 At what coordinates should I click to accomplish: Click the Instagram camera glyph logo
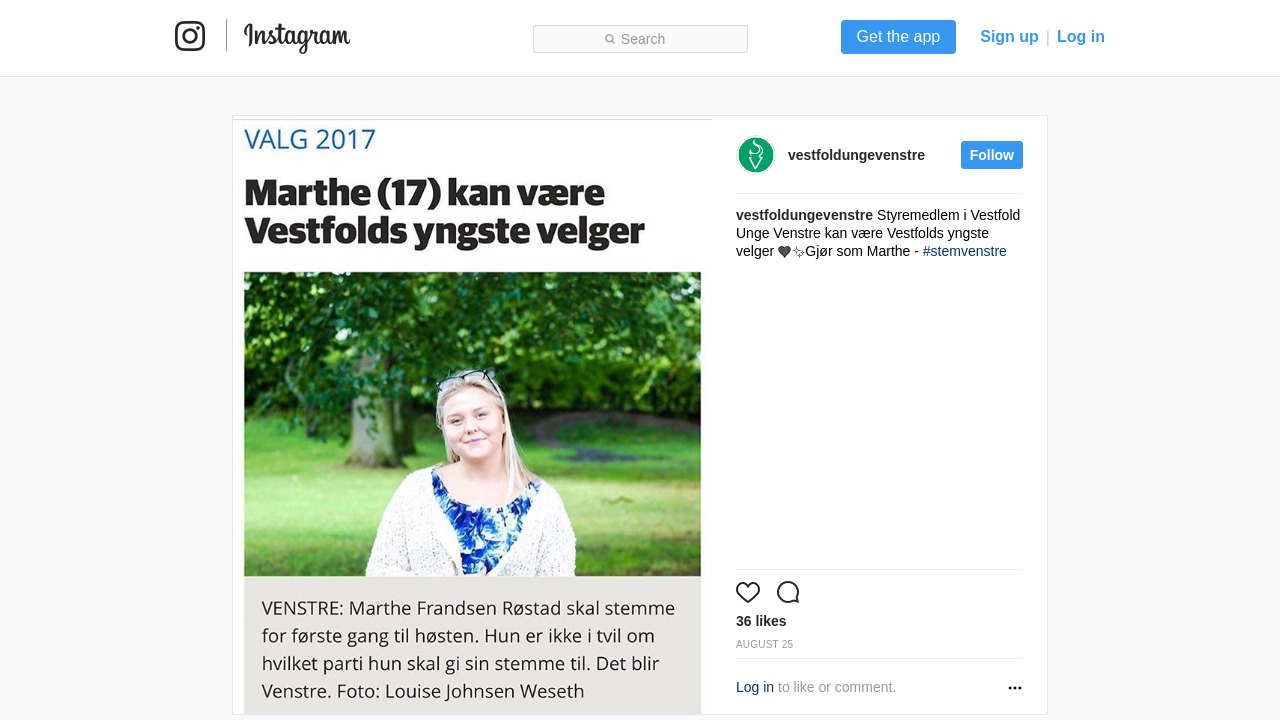click(190, 36)
